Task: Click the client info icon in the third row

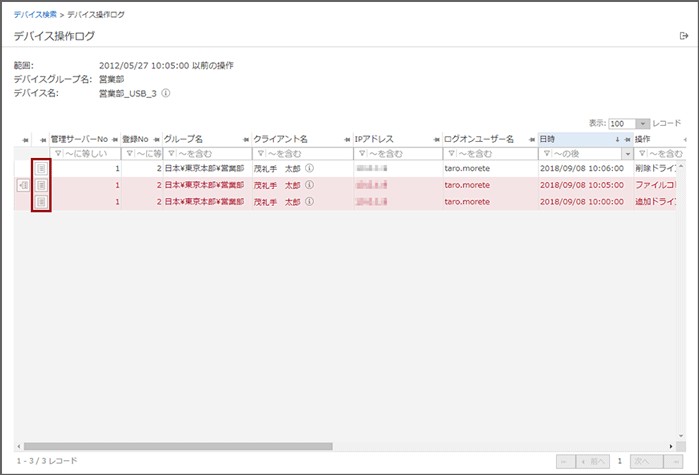Action: [x=310, y=202]
